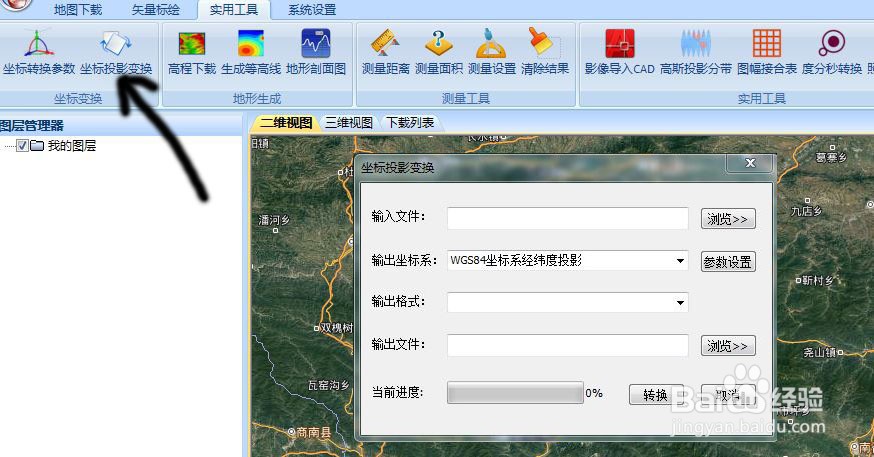This screenshot has height=457, width=874.
Task: Expand the 输出坐标系 dropdown
Action: pos(680,261)
